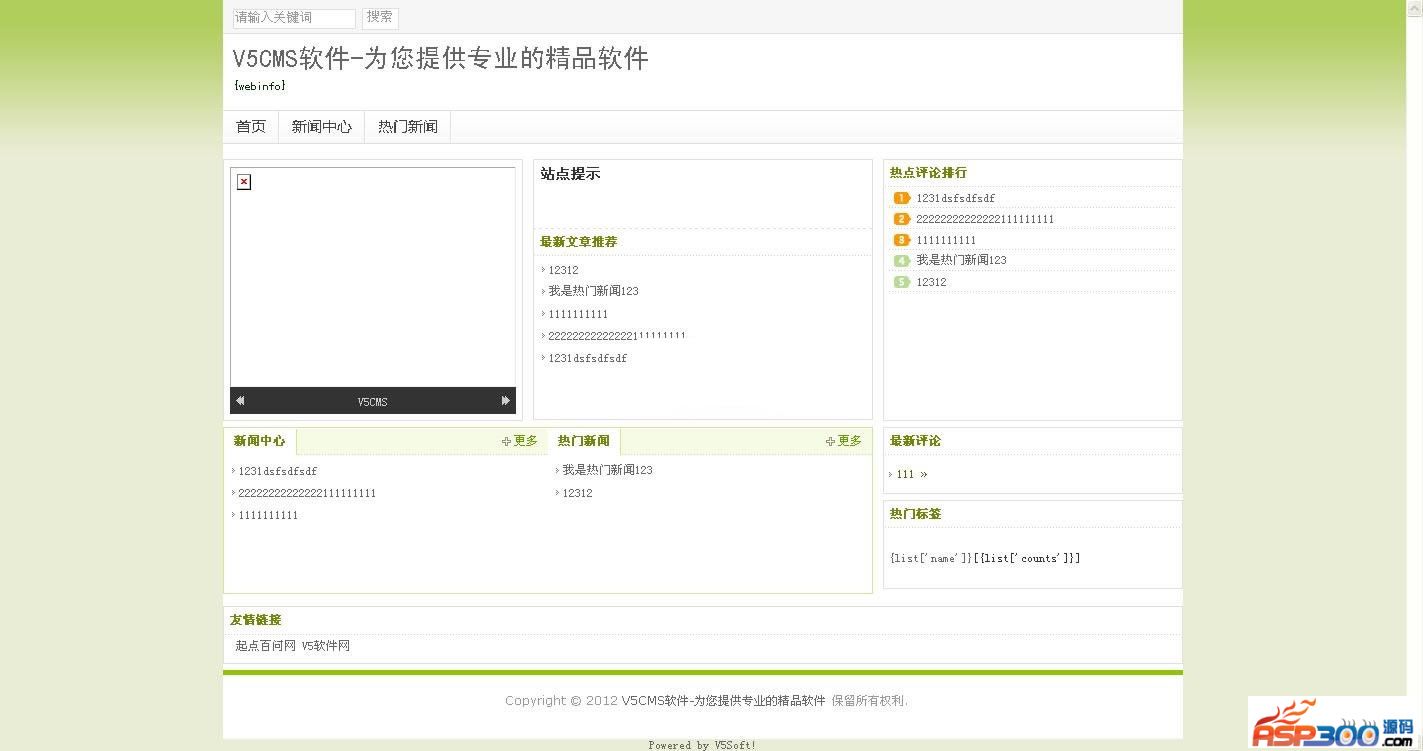Open article 我是热门新闻123 in 最新文章推荐
This screenshot has width=1423, height=751.
pyautogui.click(x=593, y=291)
